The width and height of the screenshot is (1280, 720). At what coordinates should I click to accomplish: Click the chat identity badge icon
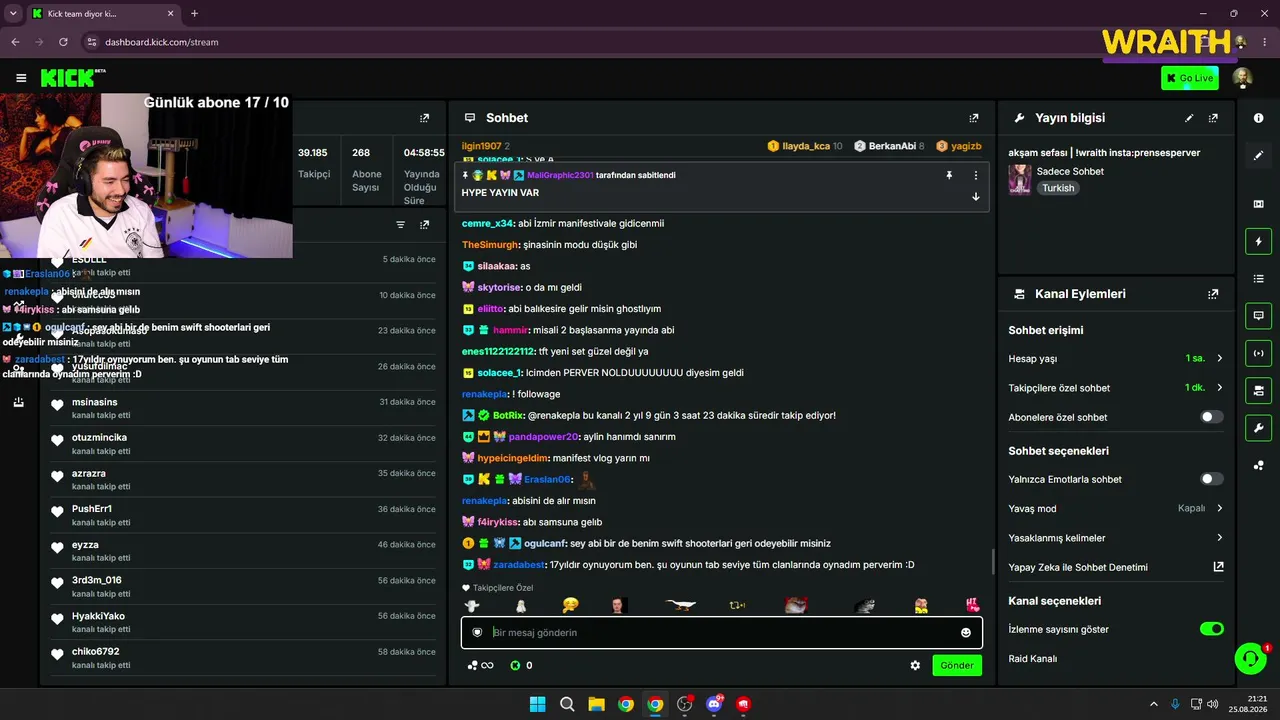click(x=477, y=632)
